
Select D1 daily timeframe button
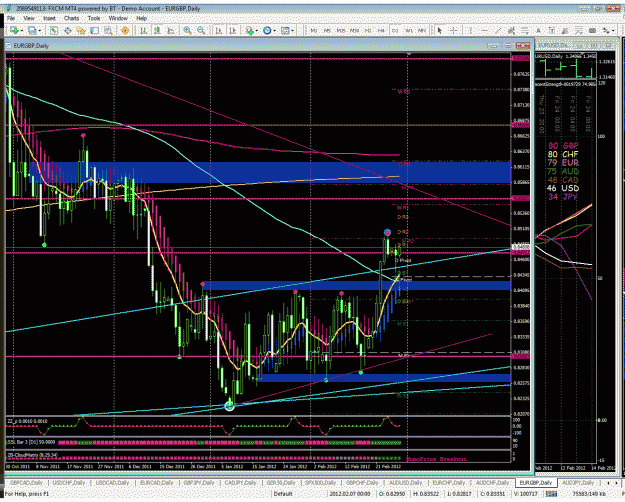coord(395,30)
